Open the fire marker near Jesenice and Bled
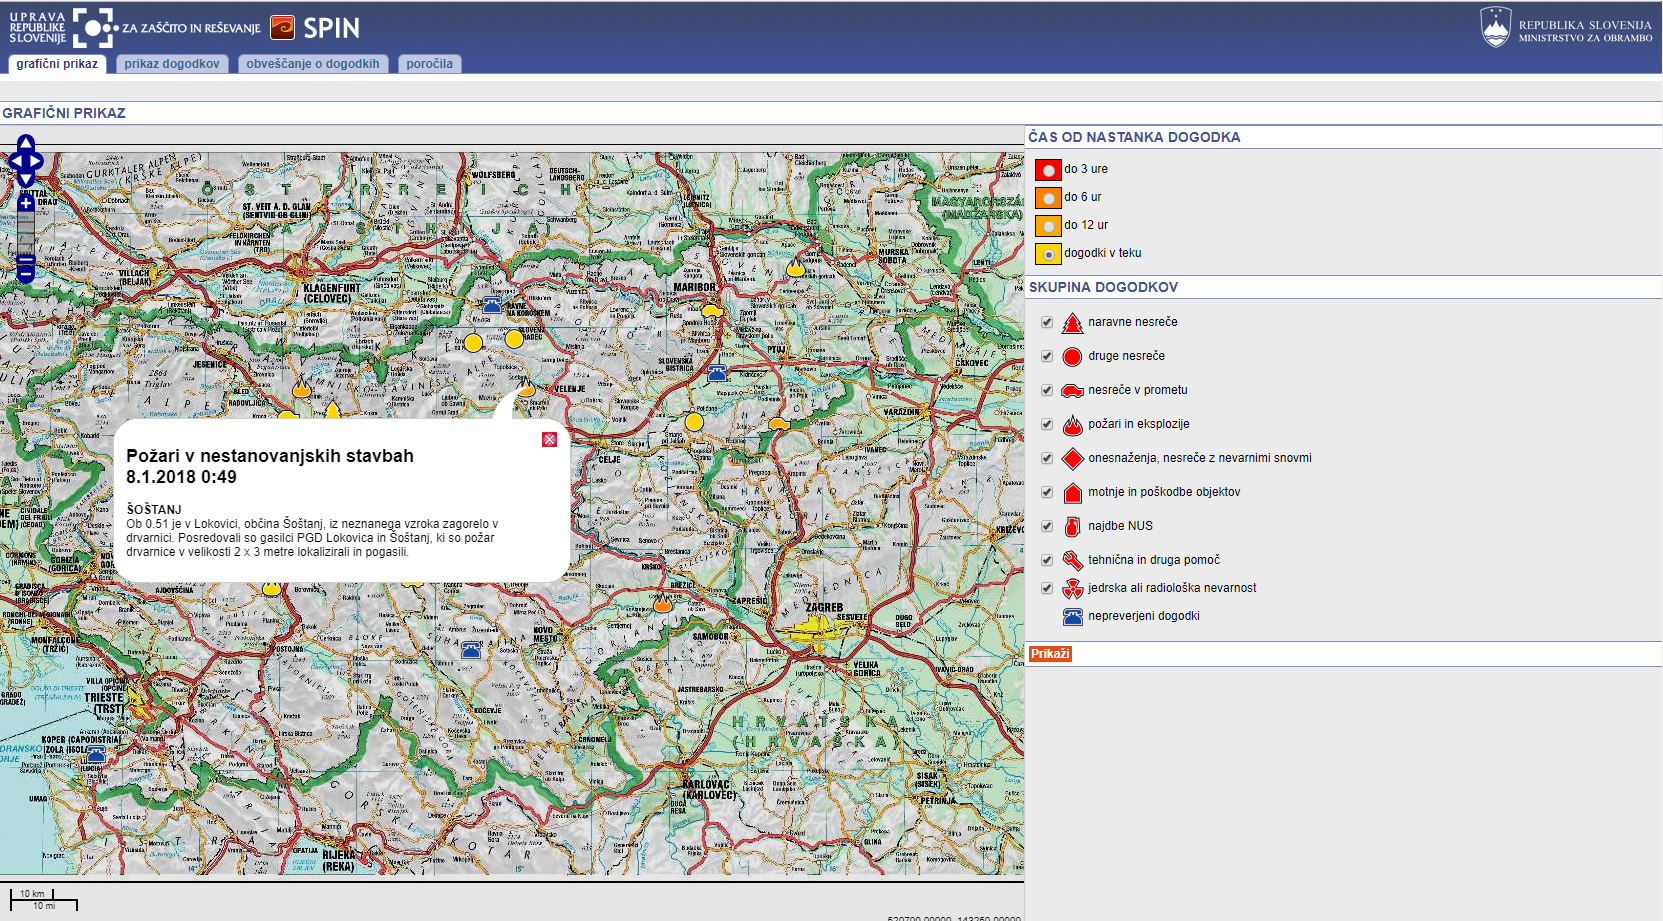Image resolution: width=1663 pixels, height=921 pixels. pos(301,388)
